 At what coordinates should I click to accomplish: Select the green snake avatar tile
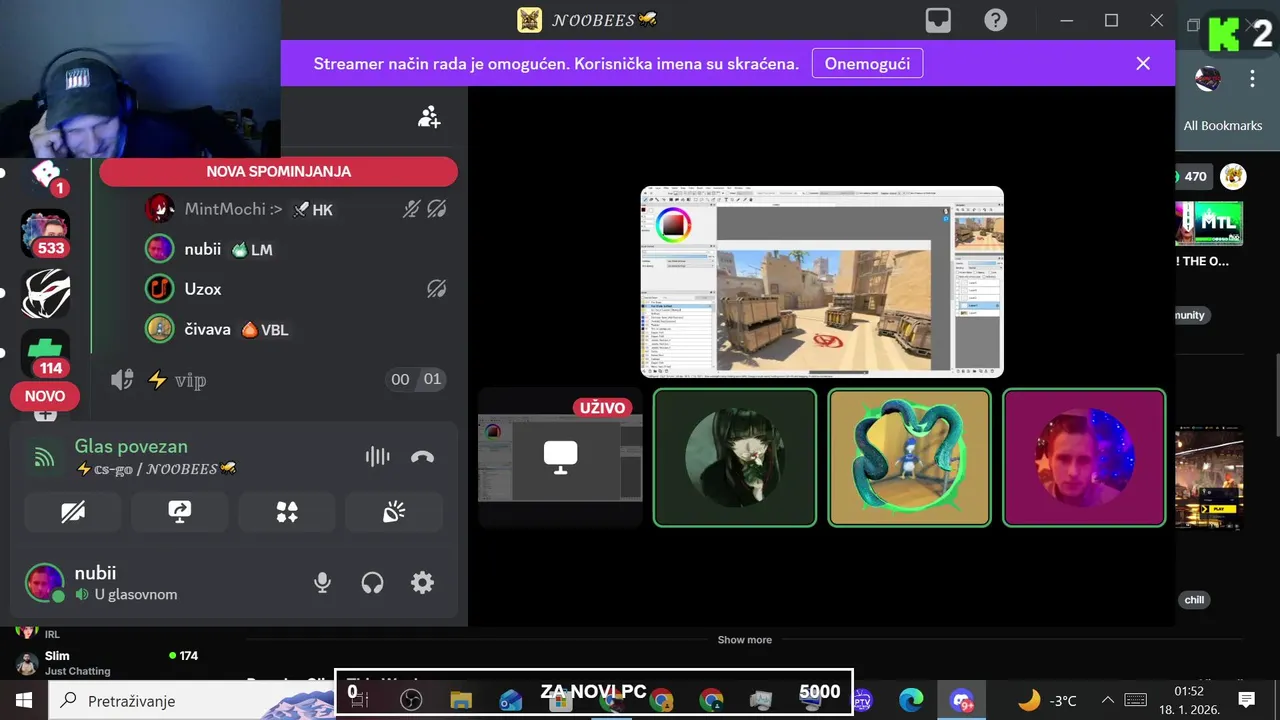tap(909, 457)
